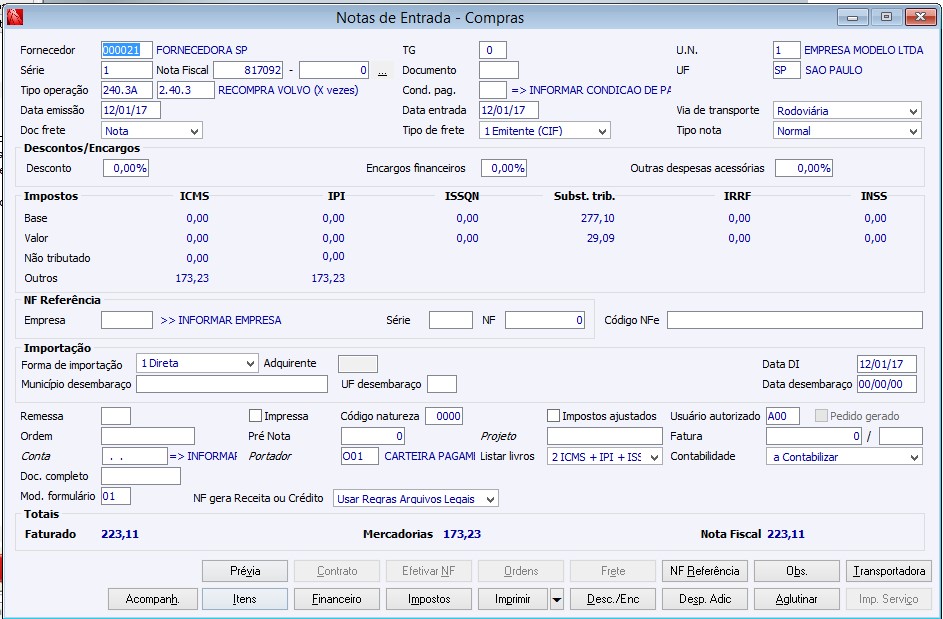Click the Financeiro button
The height and width of the screenshot is (619, 943).
pos(337,599)
